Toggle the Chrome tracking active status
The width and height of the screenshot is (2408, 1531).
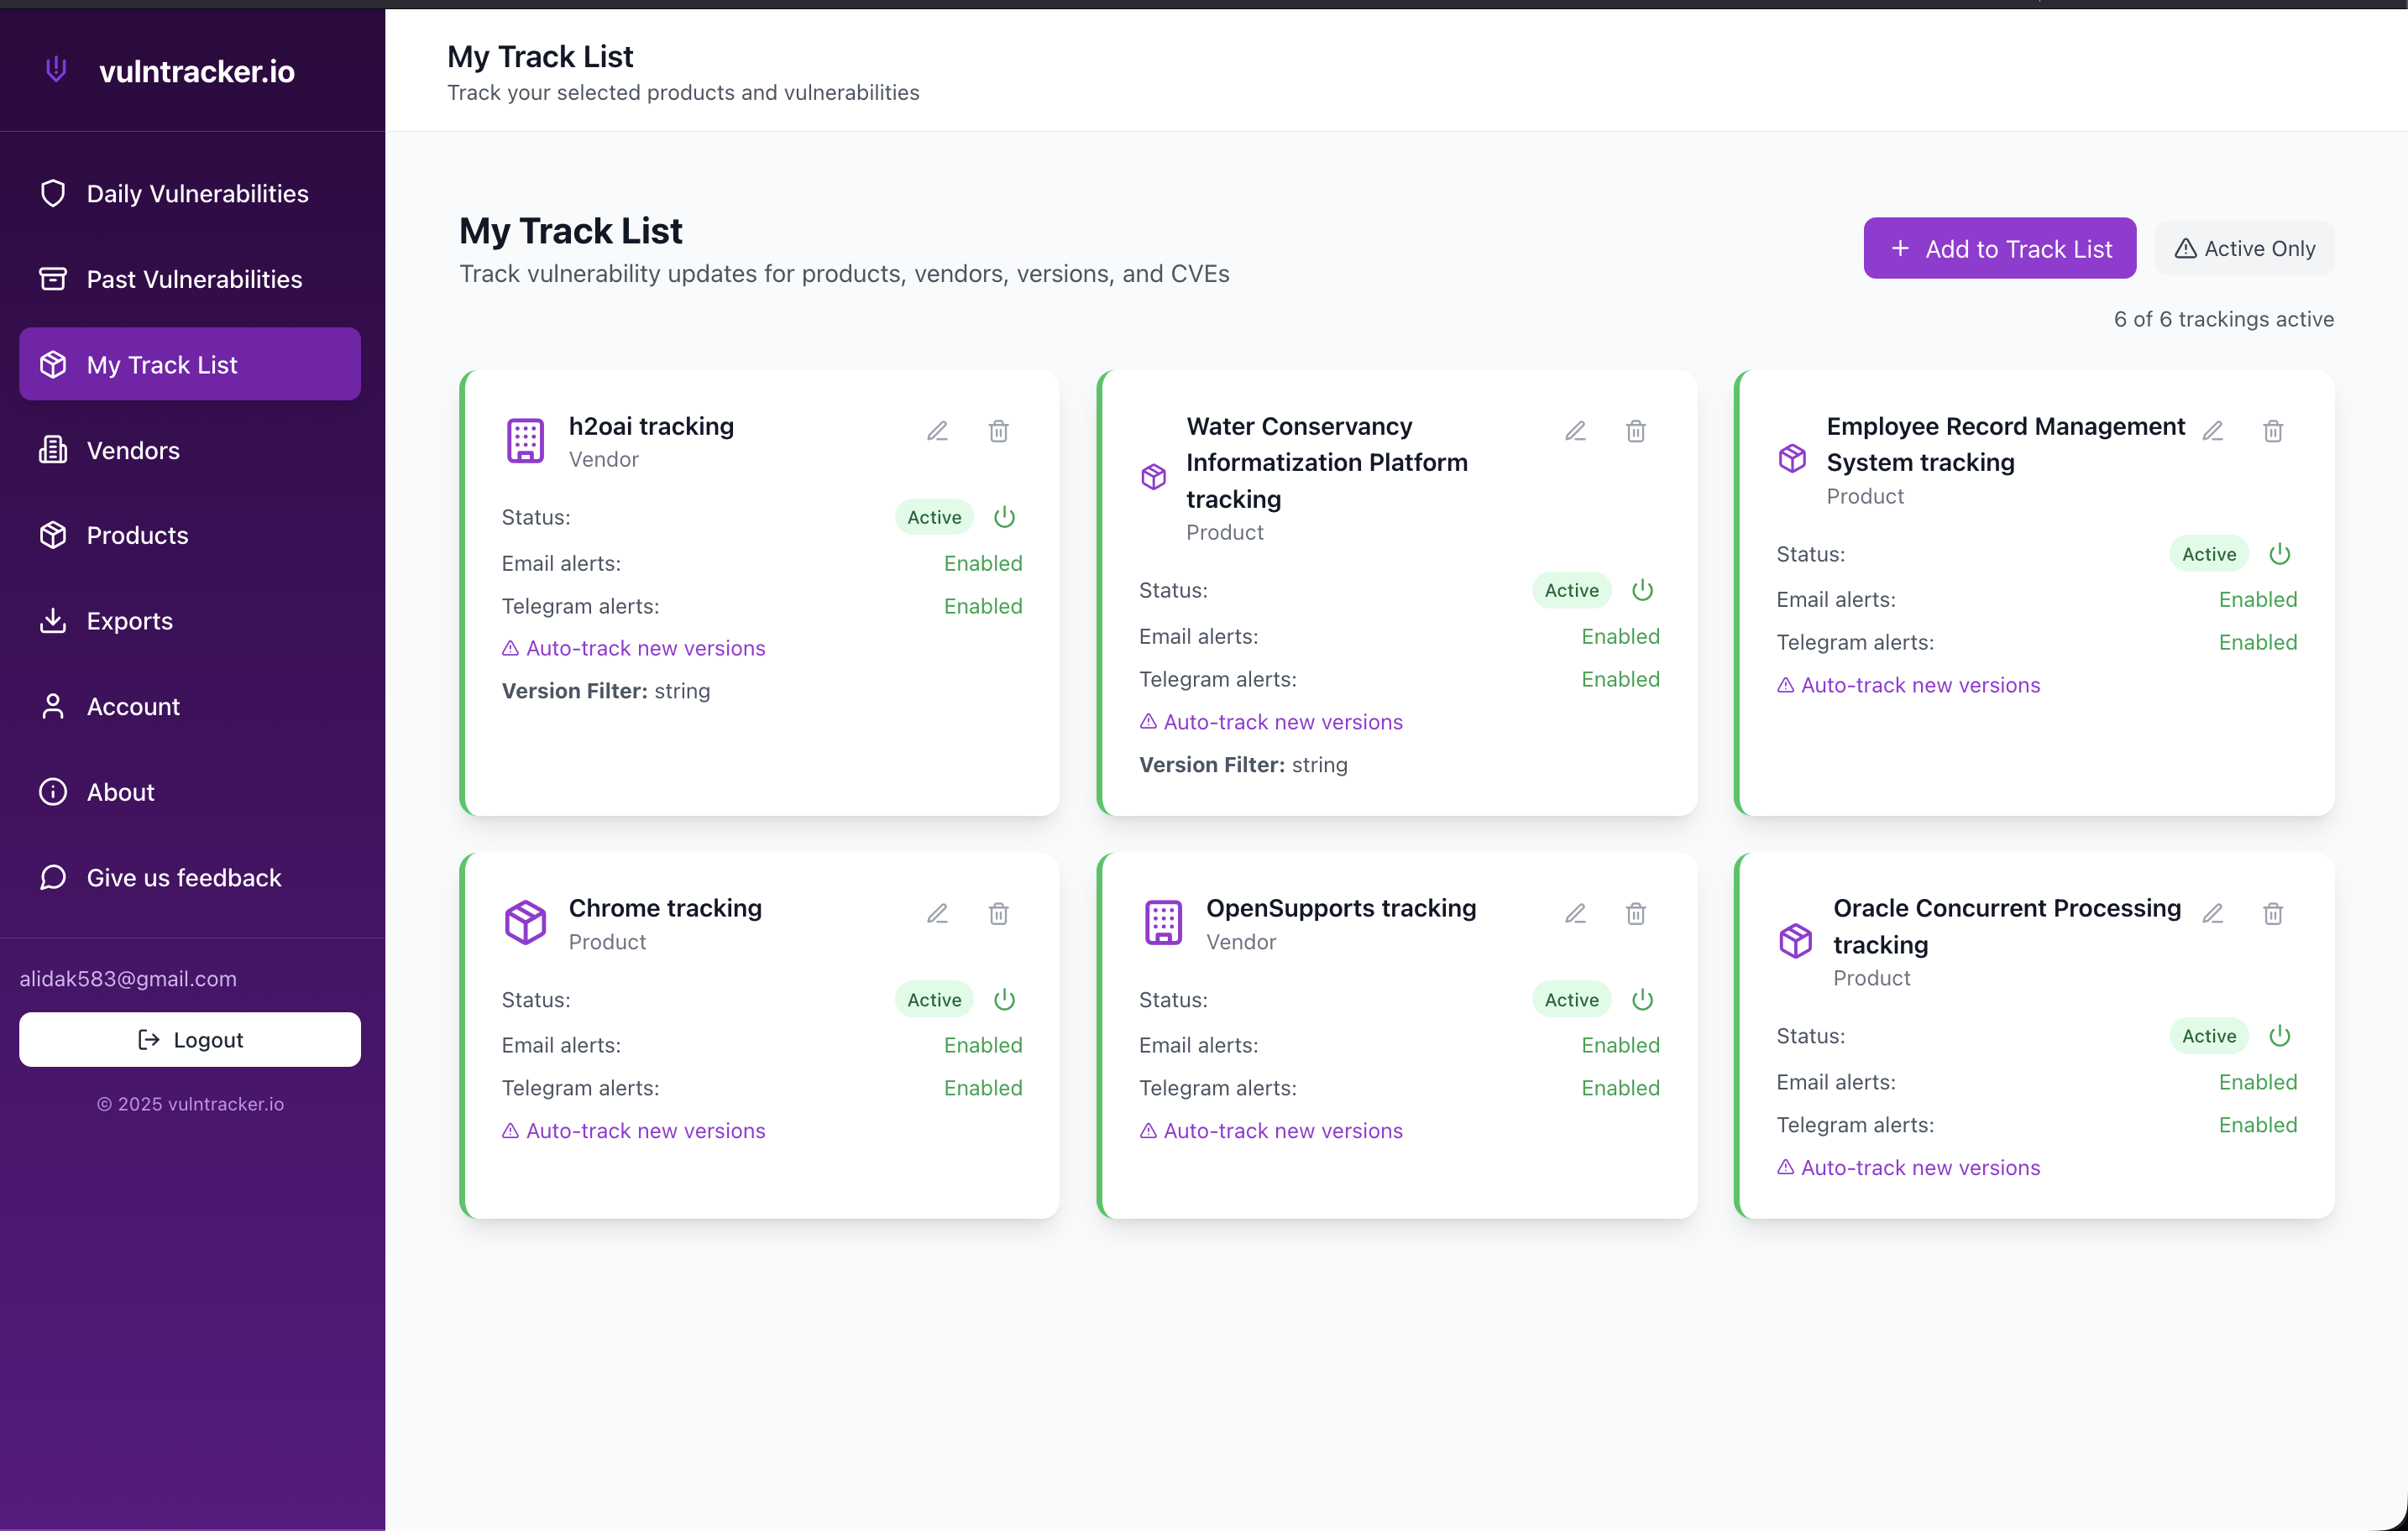point(1004,999)
